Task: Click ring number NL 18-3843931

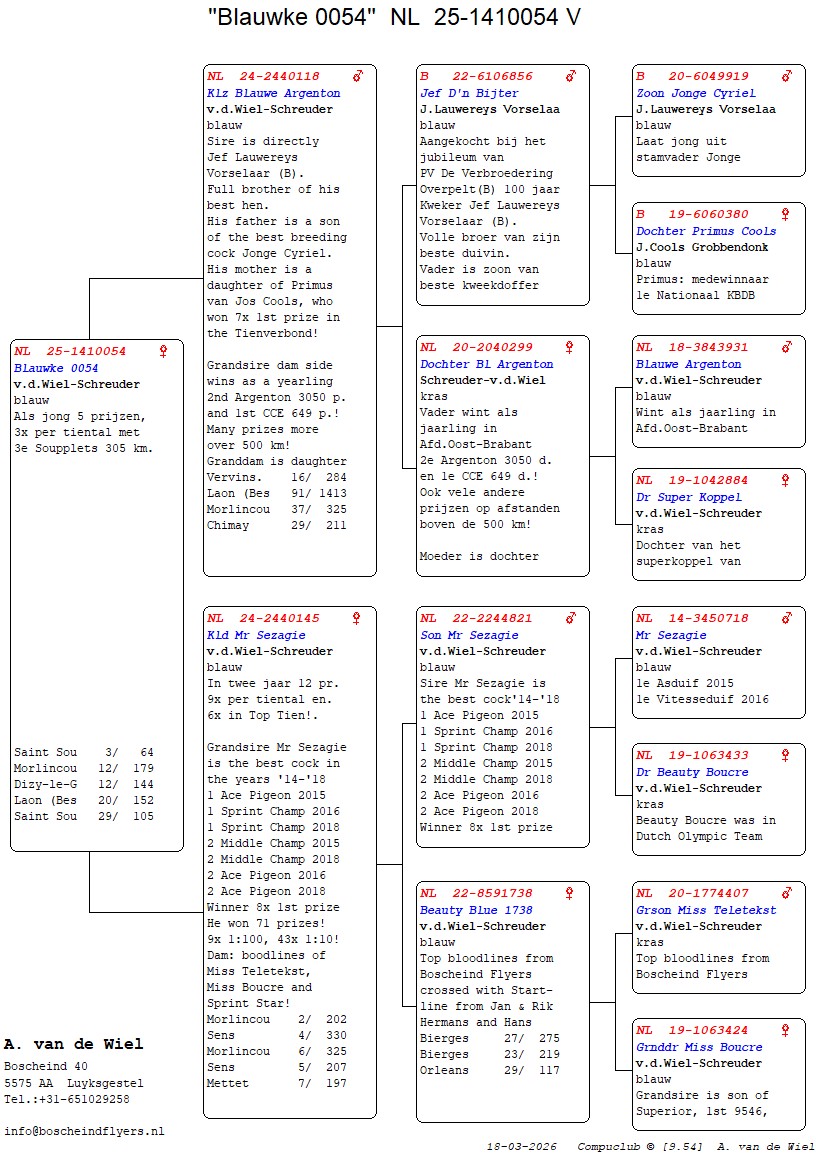Action: pyautogui.click(x=692, y=348)
